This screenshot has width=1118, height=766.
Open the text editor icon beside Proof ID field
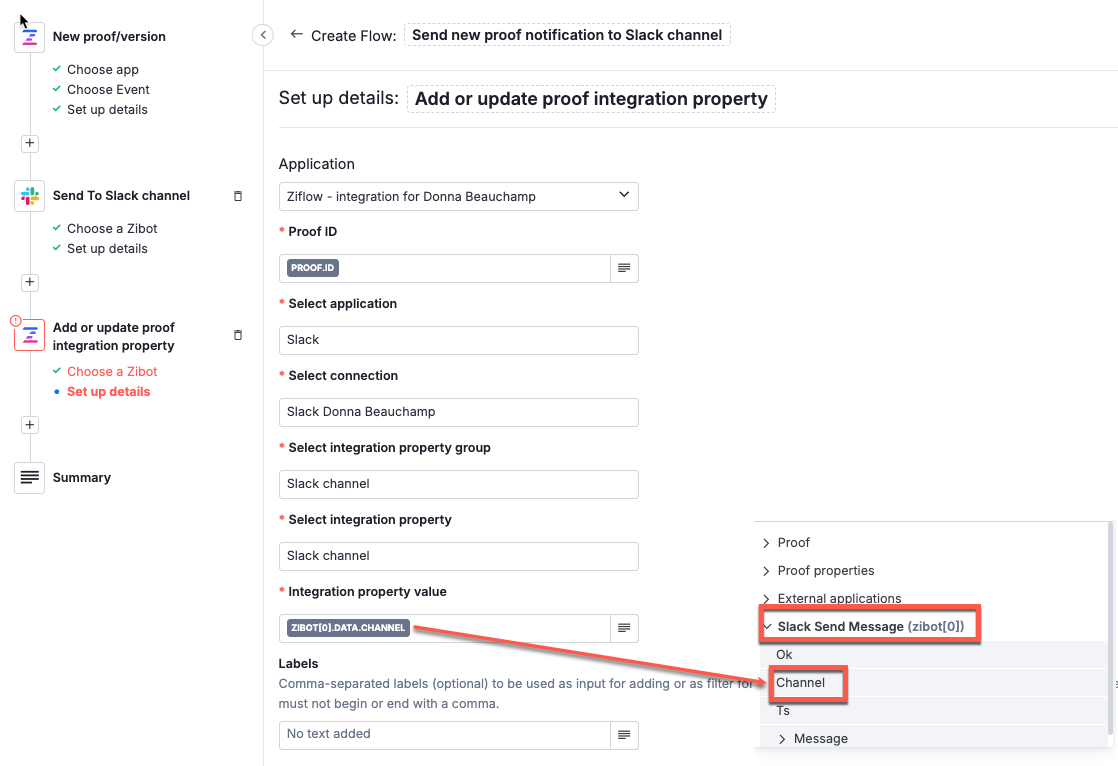[x=624, y=268]
